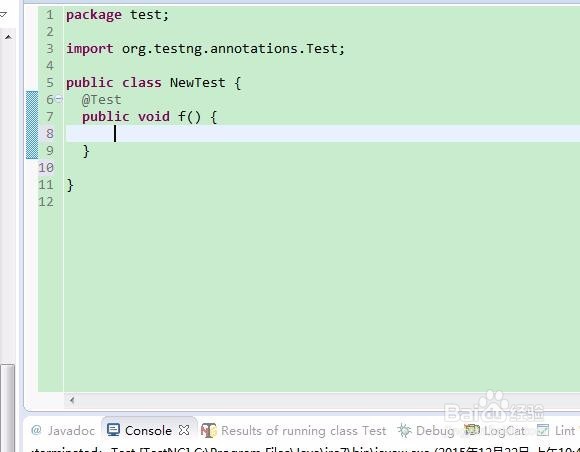Open the left panel view menu triangle
The image size is (580, 452).
(x=3, y=14)
